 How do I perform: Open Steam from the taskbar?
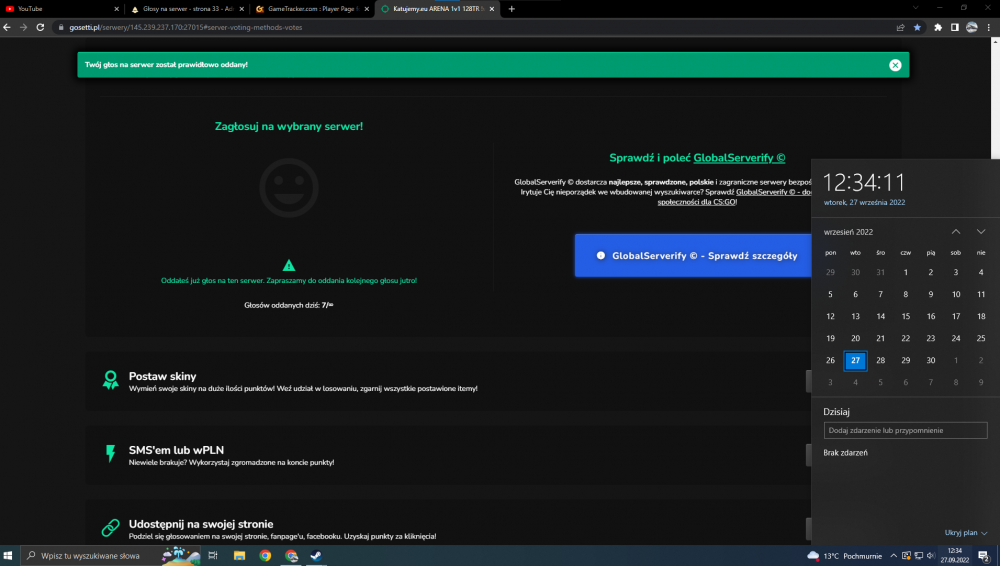(x=316, y=555)
